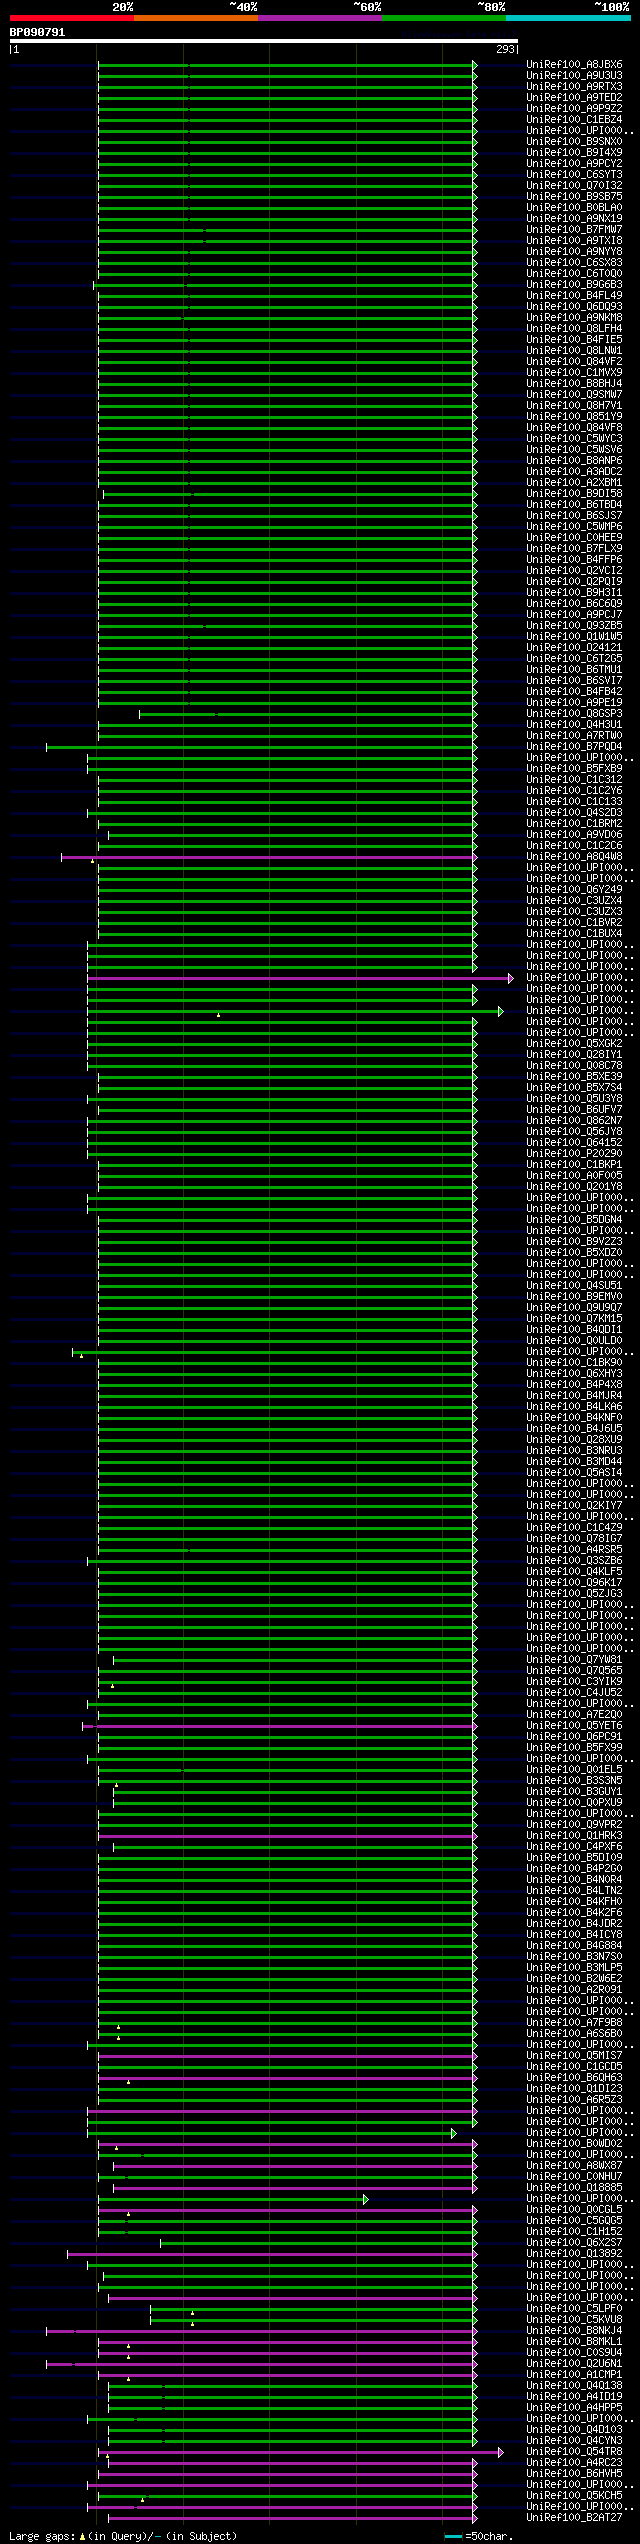Screen dimensions: 640x2544
Task: Select hit UniRef100_B9G6B3
Action: [x=574, y=285]
